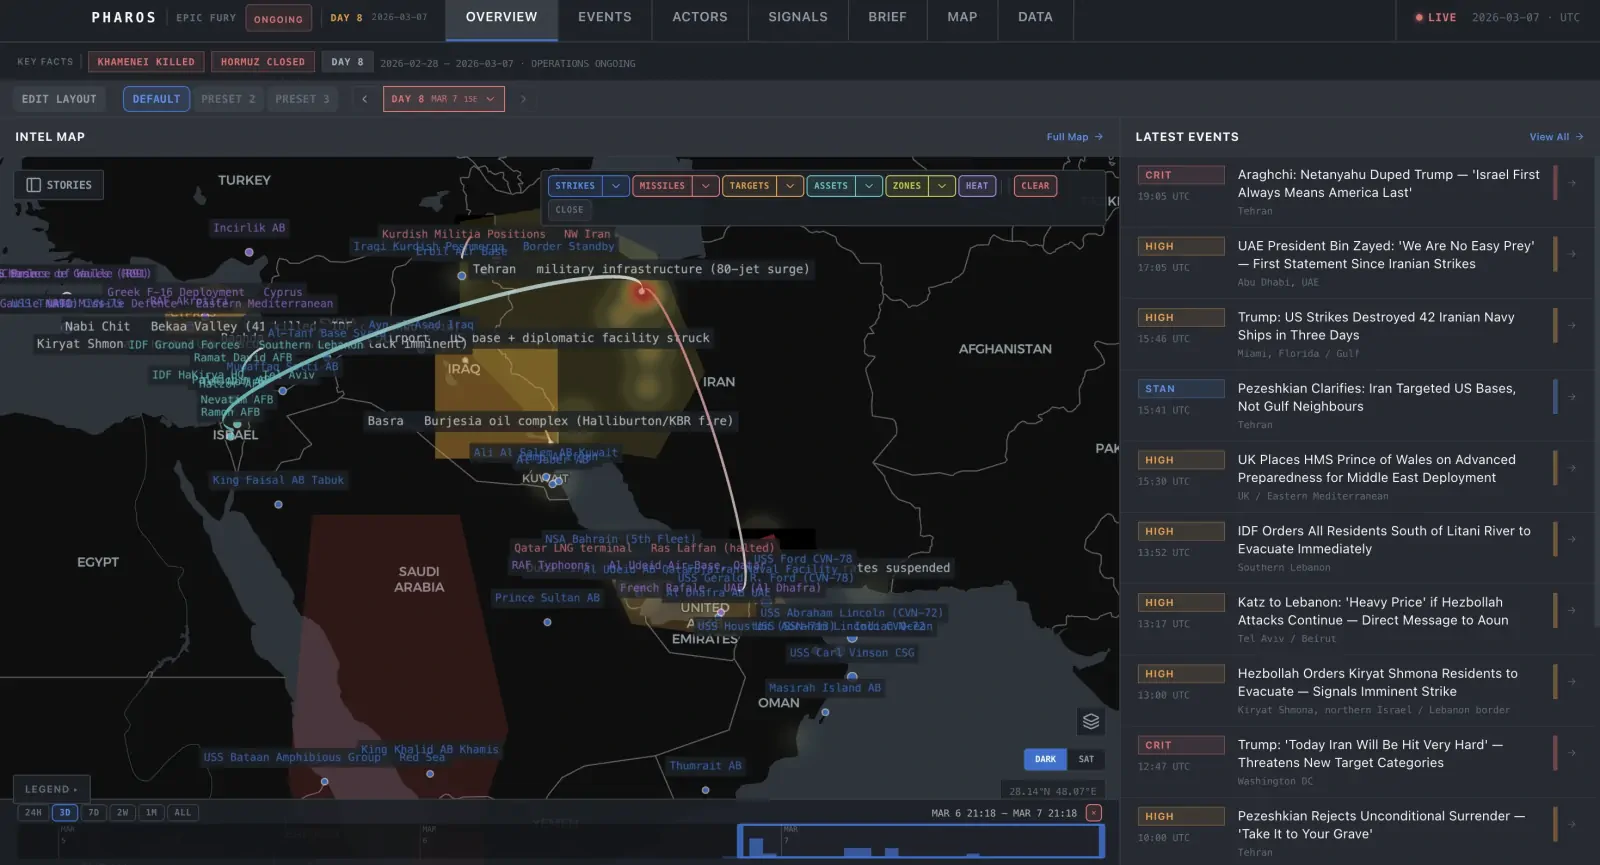This screenshot has height=865, width=1600.
Task: Open Trump 'Hit Very Hard' event arrow
Action: (x=1573, y=753)
